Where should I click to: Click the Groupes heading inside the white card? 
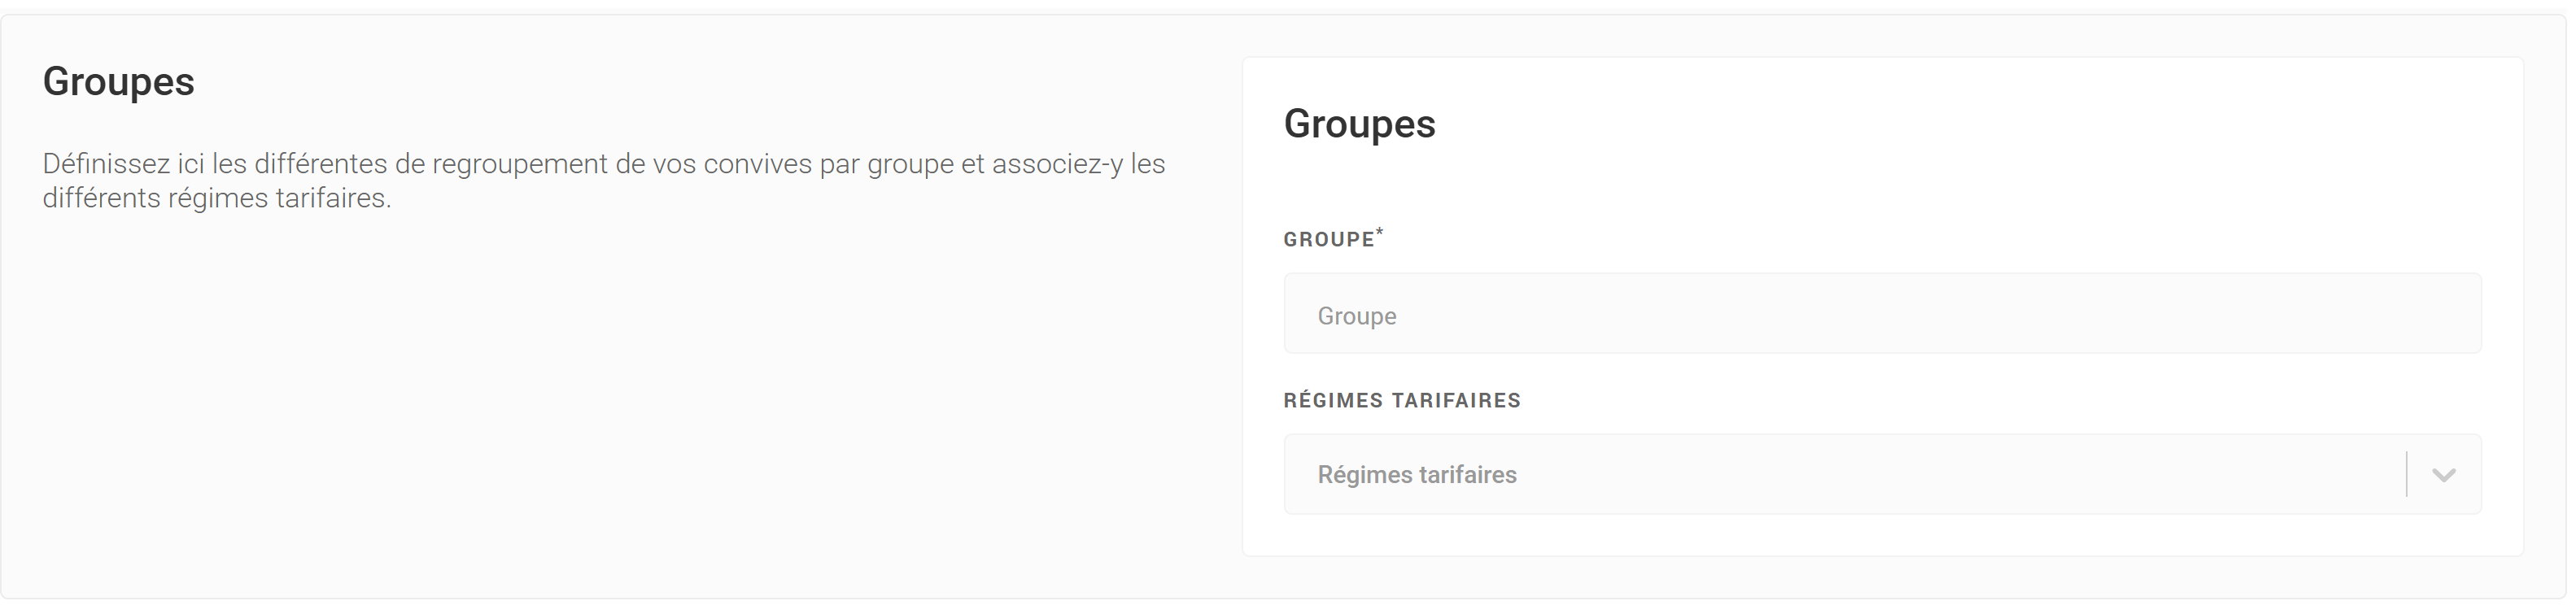coord(1359,124)
